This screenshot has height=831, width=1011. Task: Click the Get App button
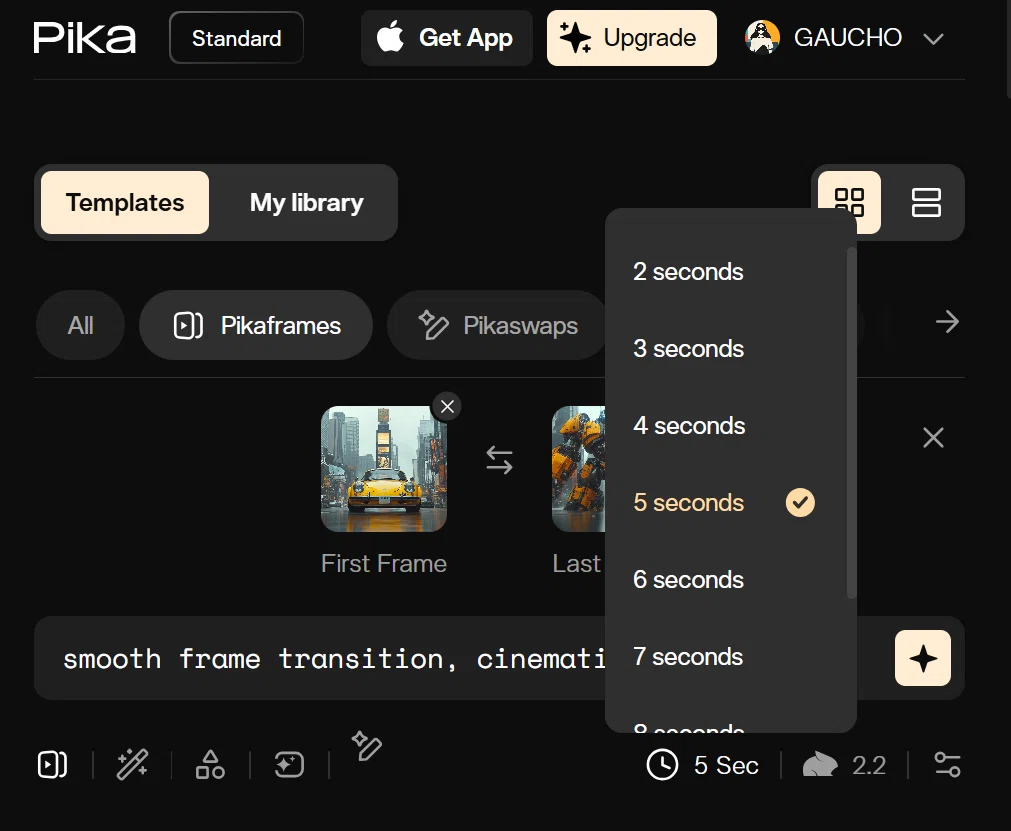point(446,37)
